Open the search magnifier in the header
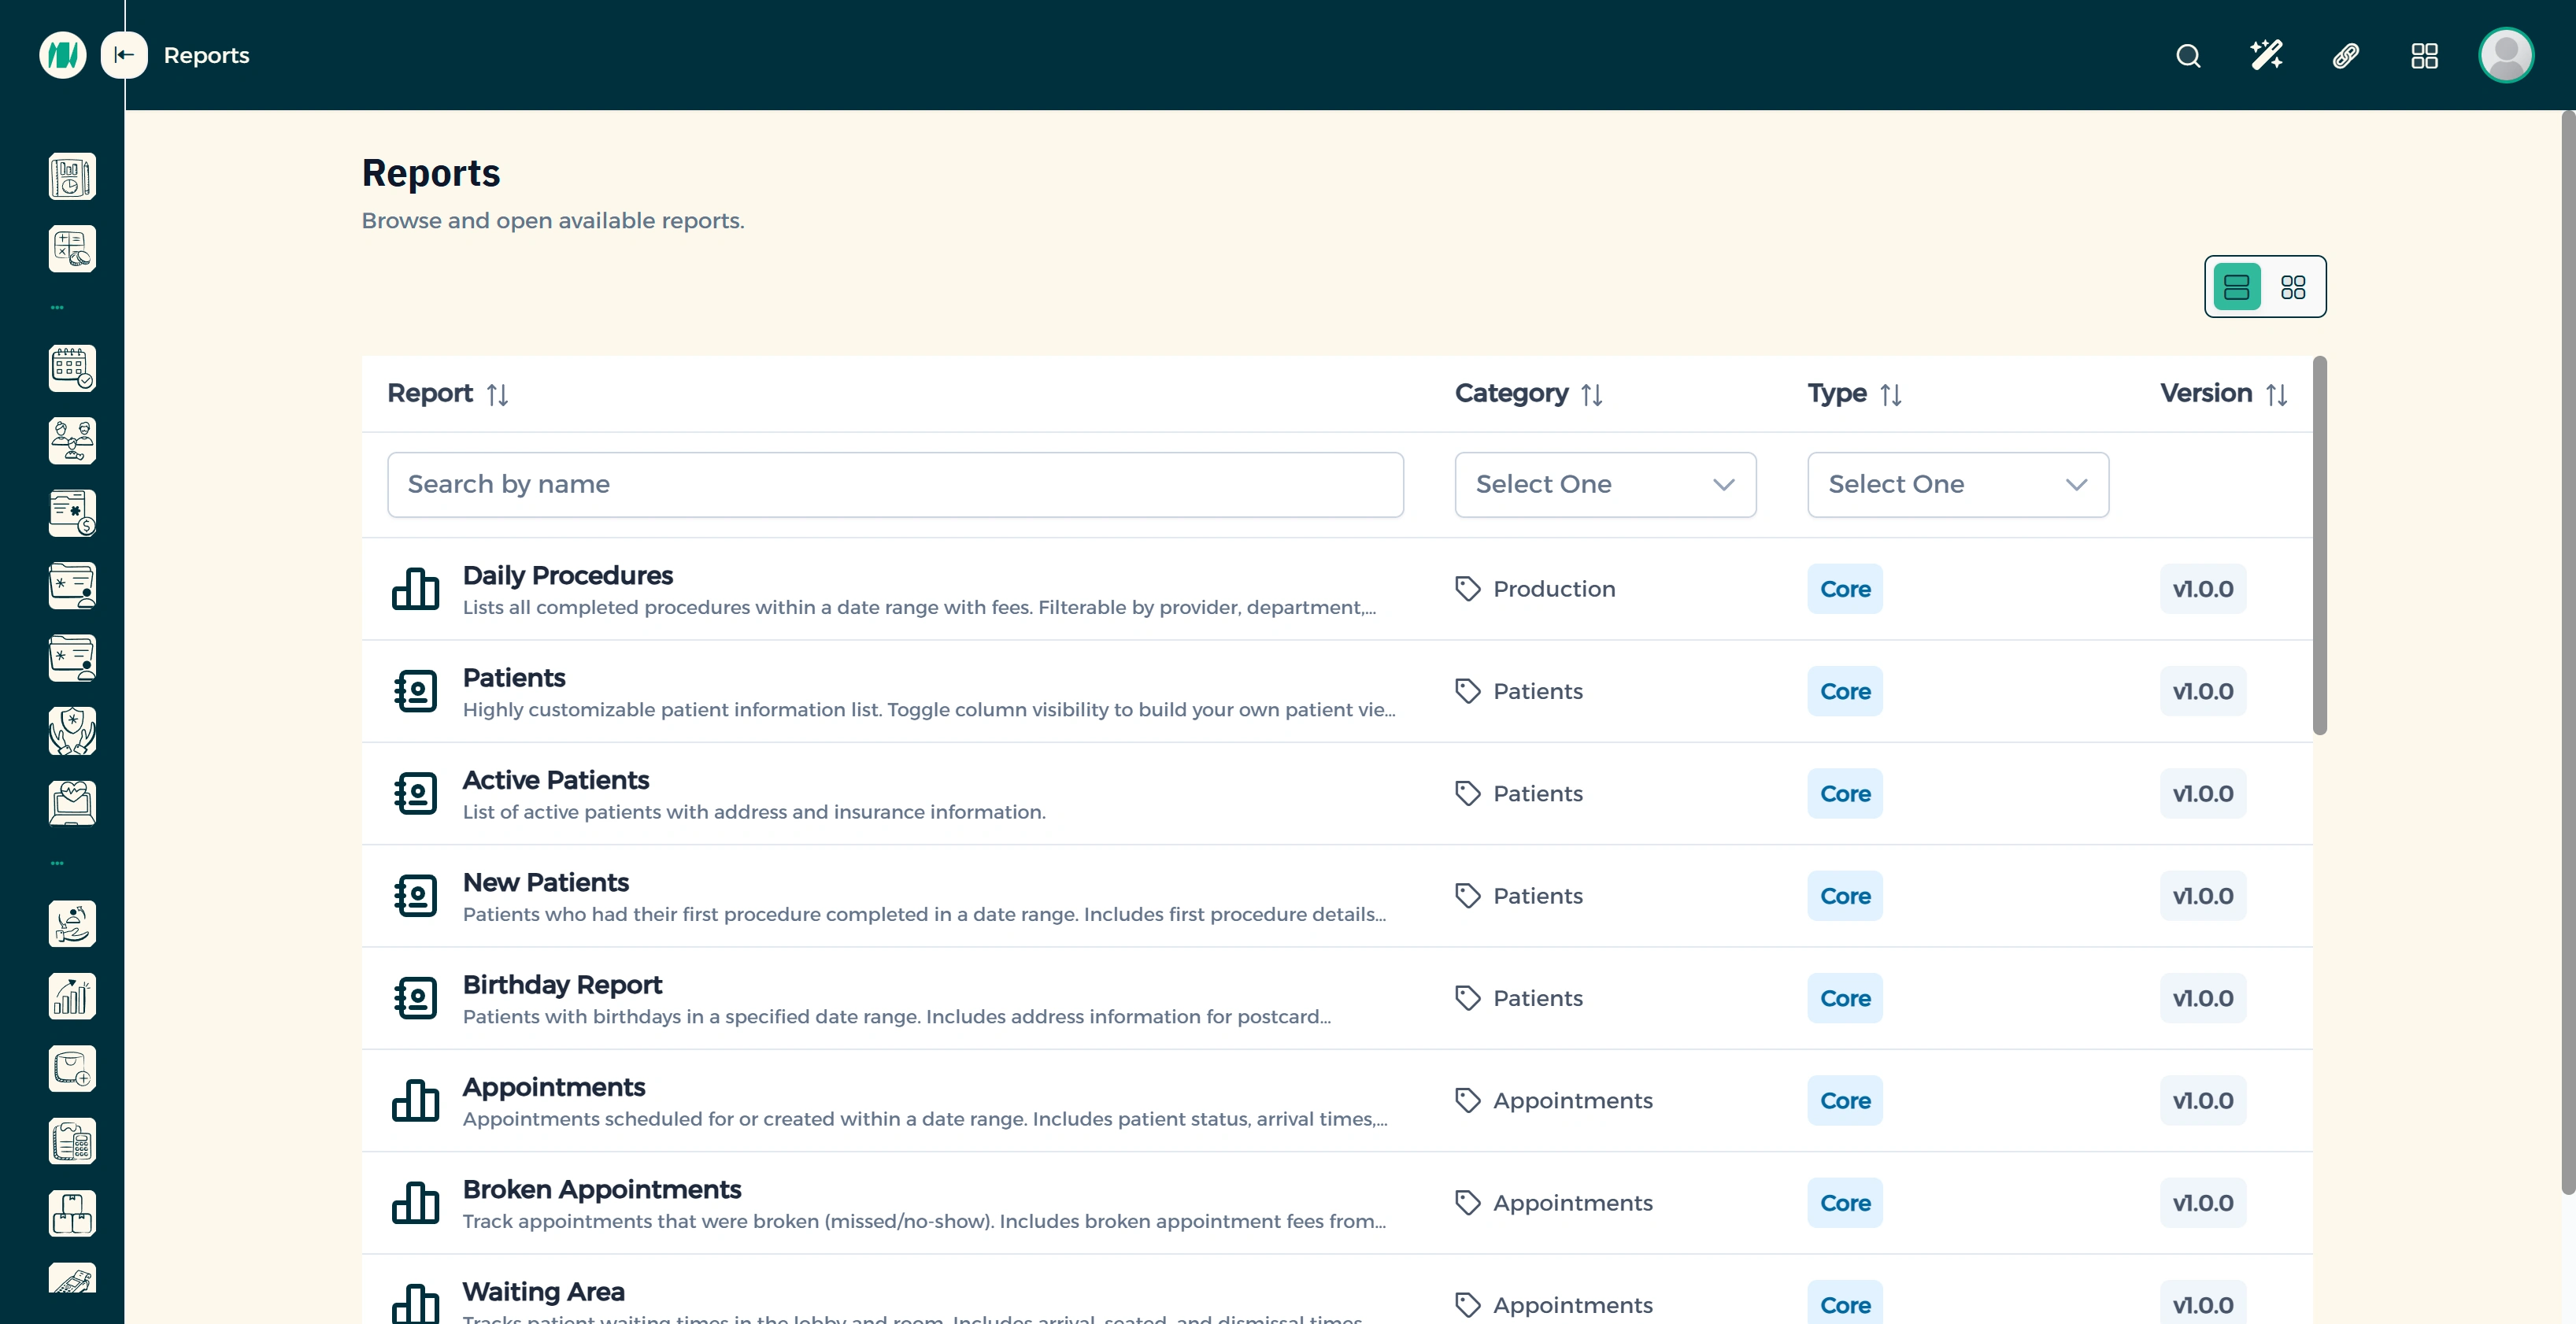2576x1324 pixels. click(2188, 55)
